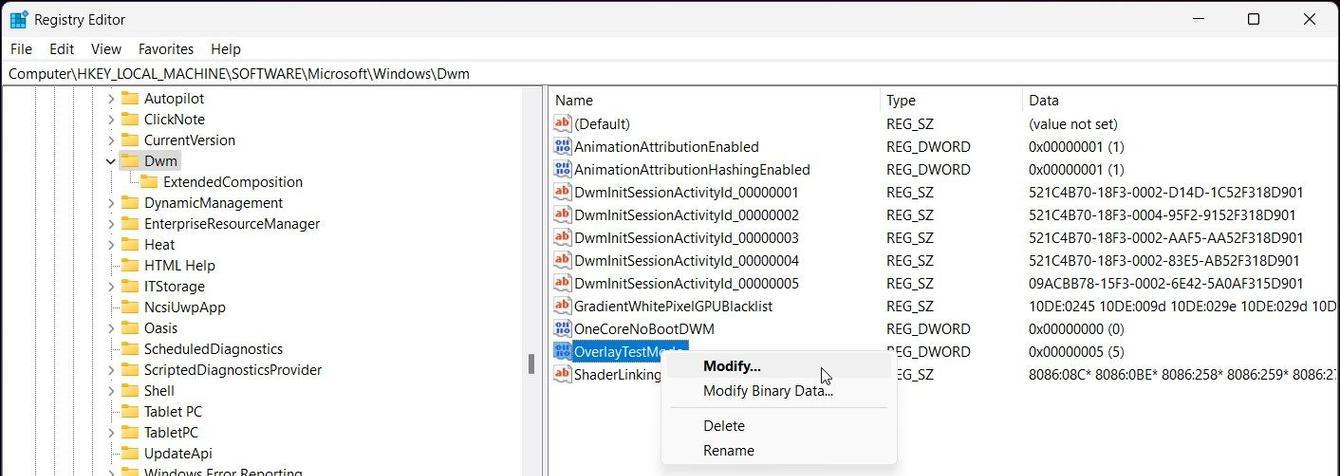Click the ExtendedComposition folder icon
This screenshot has height=476, width=1340.
[x=148, y=182]
